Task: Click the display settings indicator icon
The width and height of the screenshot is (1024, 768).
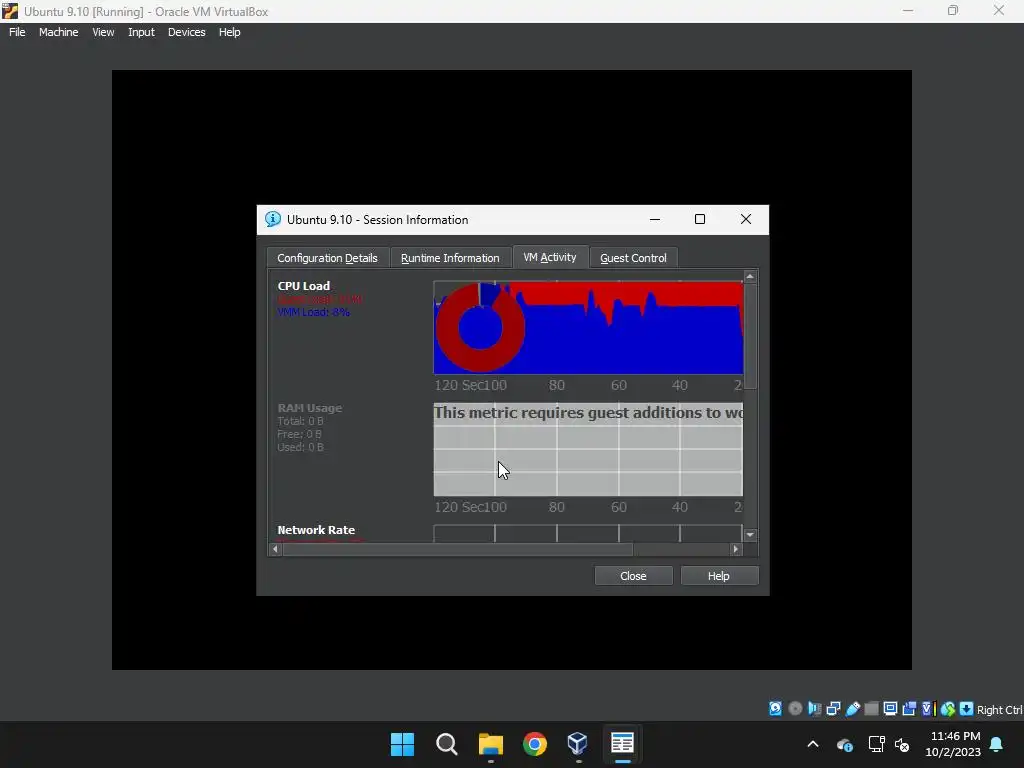Action: (x=890, y=709)
